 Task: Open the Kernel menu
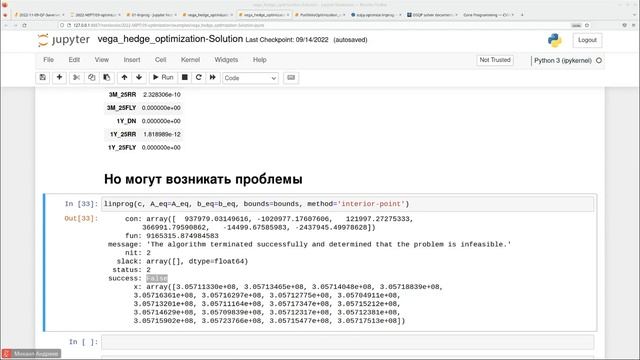tap(190, 60)
